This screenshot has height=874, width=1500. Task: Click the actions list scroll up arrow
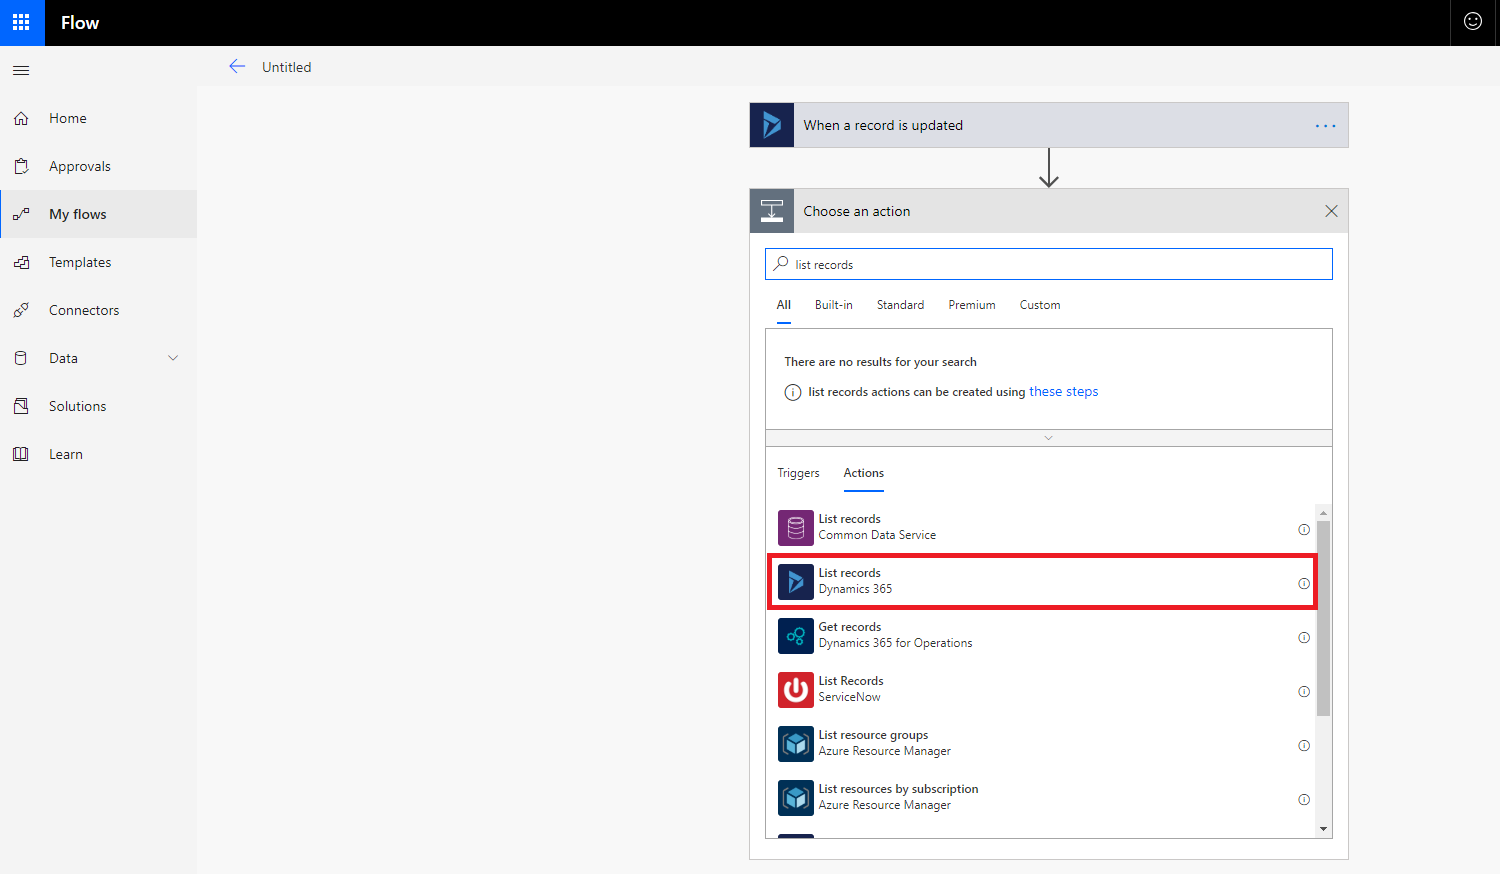(x=1324, y=512)
